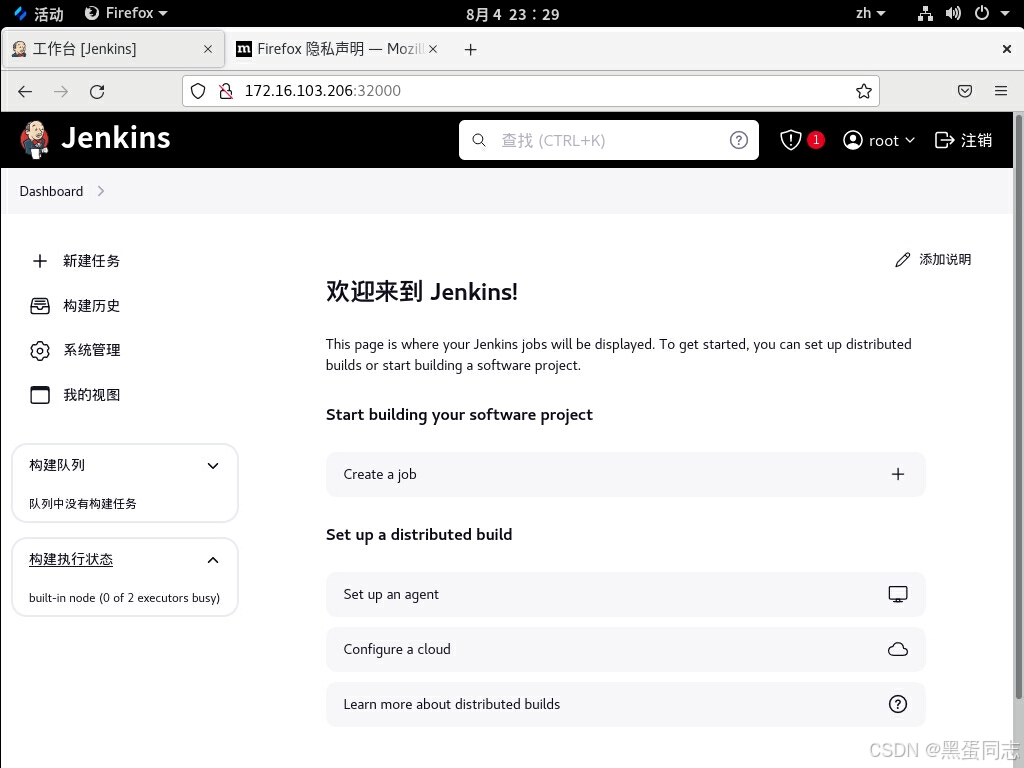The width and height of the screenshot is (1024, 768).
Task: Click the plus icon on Create a job
Action: point(897,474)
